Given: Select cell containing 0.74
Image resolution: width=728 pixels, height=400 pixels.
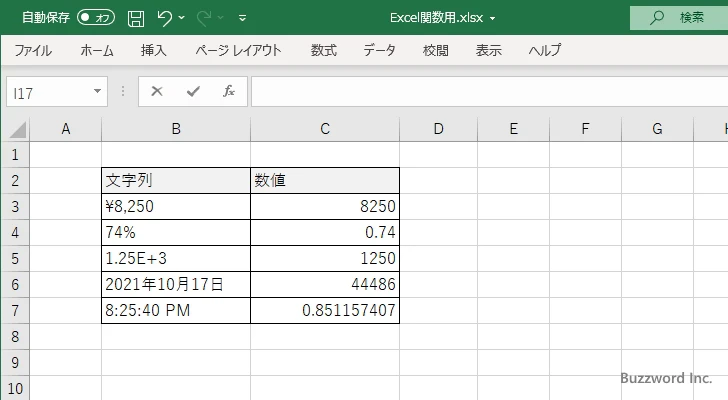Looking at the screenshot, I should point(325,232).
